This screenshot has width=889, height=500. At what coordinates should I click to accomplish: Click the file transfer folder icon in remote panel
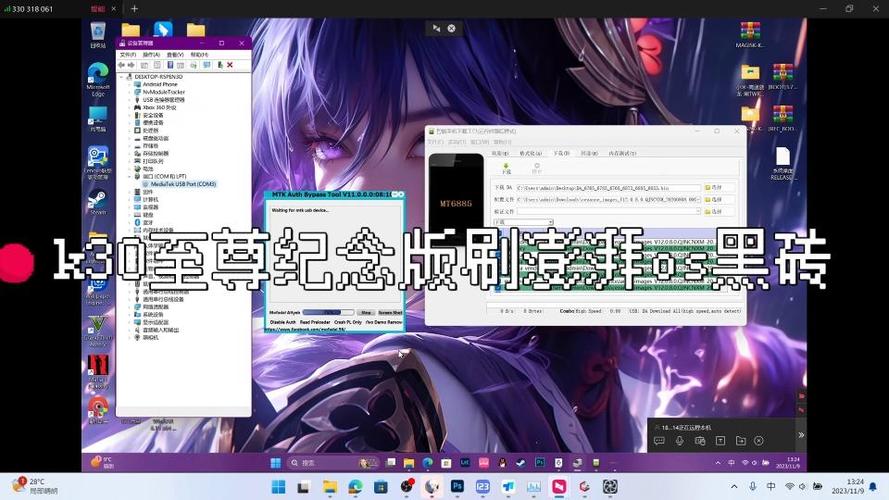(740, 441)
